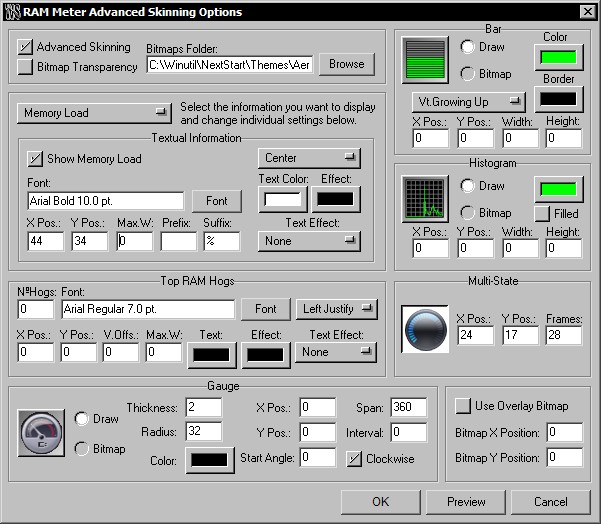Open Effect color swatch in Textual Information
The height and width of the screenshot is (524, 601).
pyautogui.click(x=336, y=199)
